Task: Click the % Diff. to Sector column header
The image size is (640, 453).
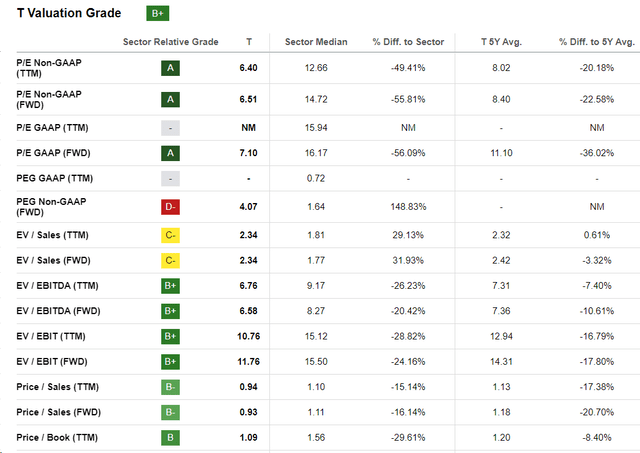Action: tap(404, 41)
